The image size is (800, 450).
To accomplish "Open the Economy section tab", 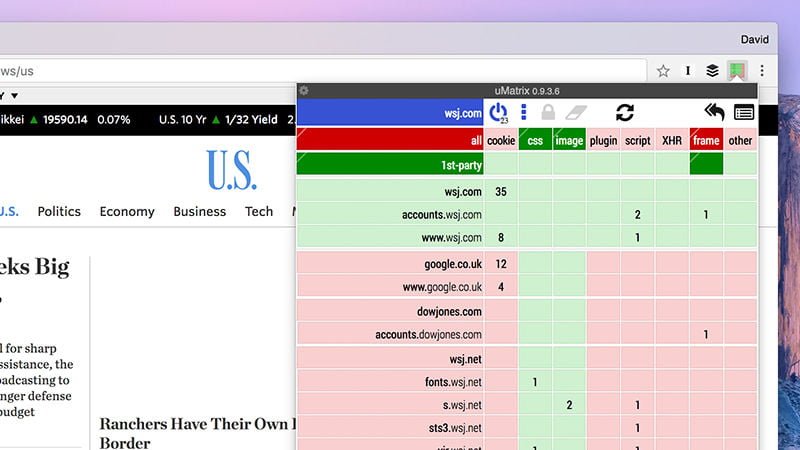I will tap(127, 212).
